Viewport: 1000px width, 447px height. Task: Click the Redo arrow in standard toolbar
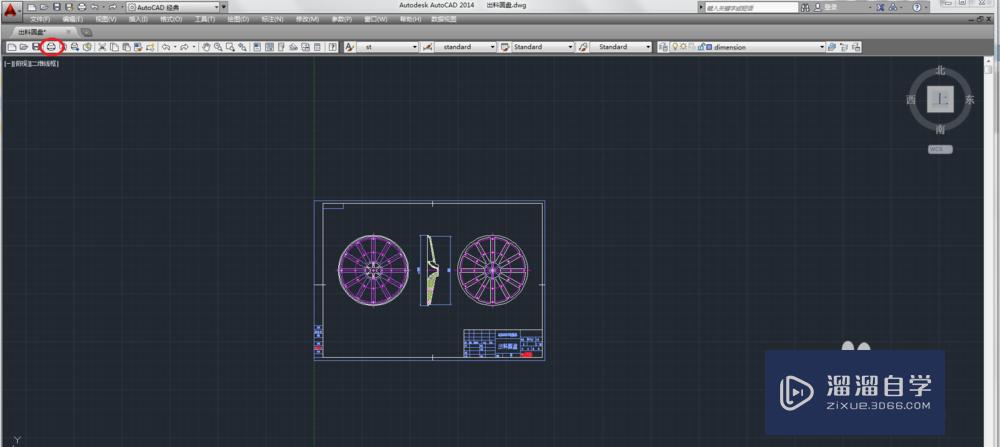point(184,47)
